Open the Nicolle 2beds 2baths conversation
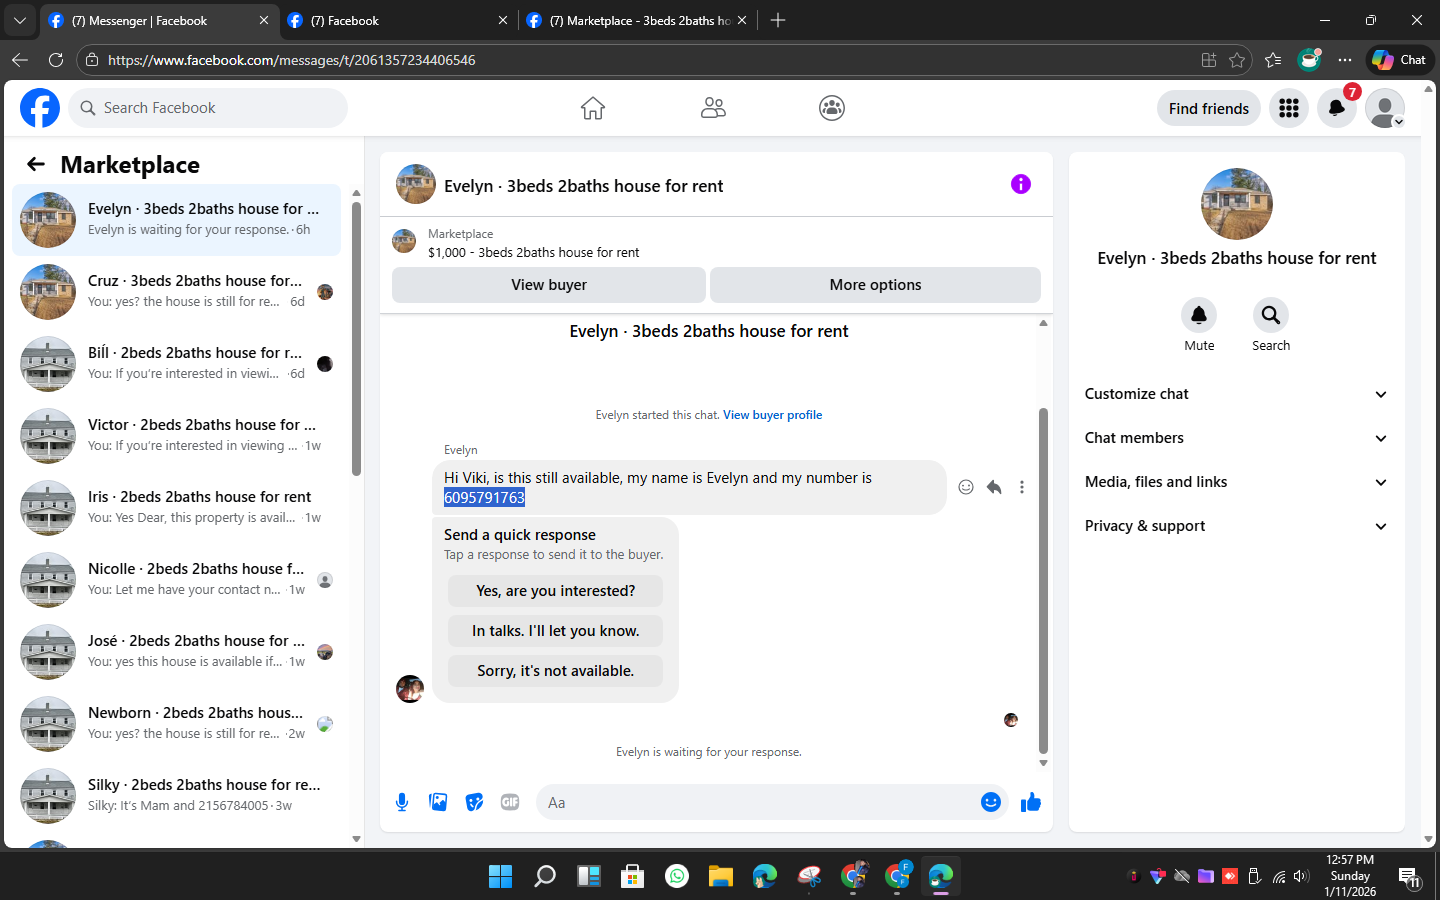The height and width of the screenshot is (900, 1440). pos(176,580)
